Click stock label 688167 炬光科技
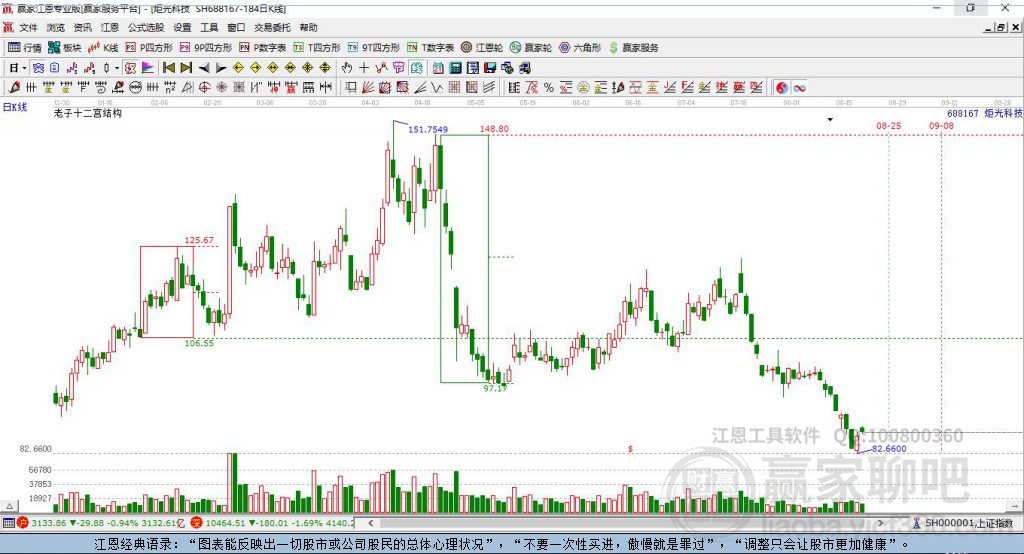This screenshot has width=1024, height=554. [984, 114]
